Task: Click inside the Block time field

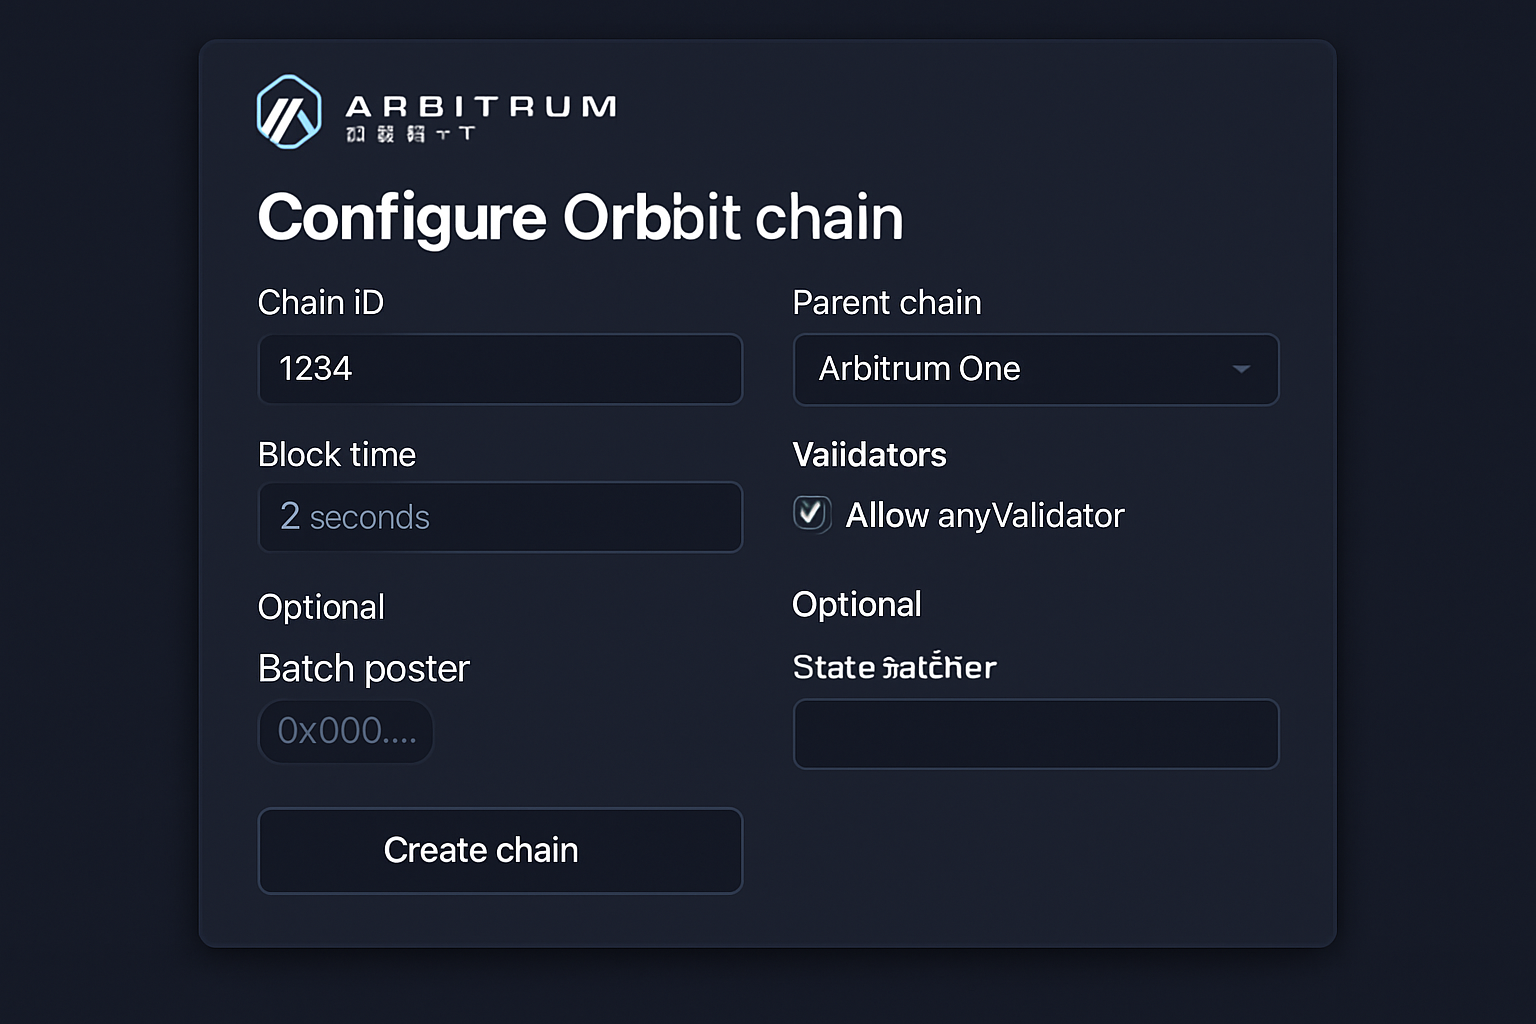Action: tap(500, 517)
